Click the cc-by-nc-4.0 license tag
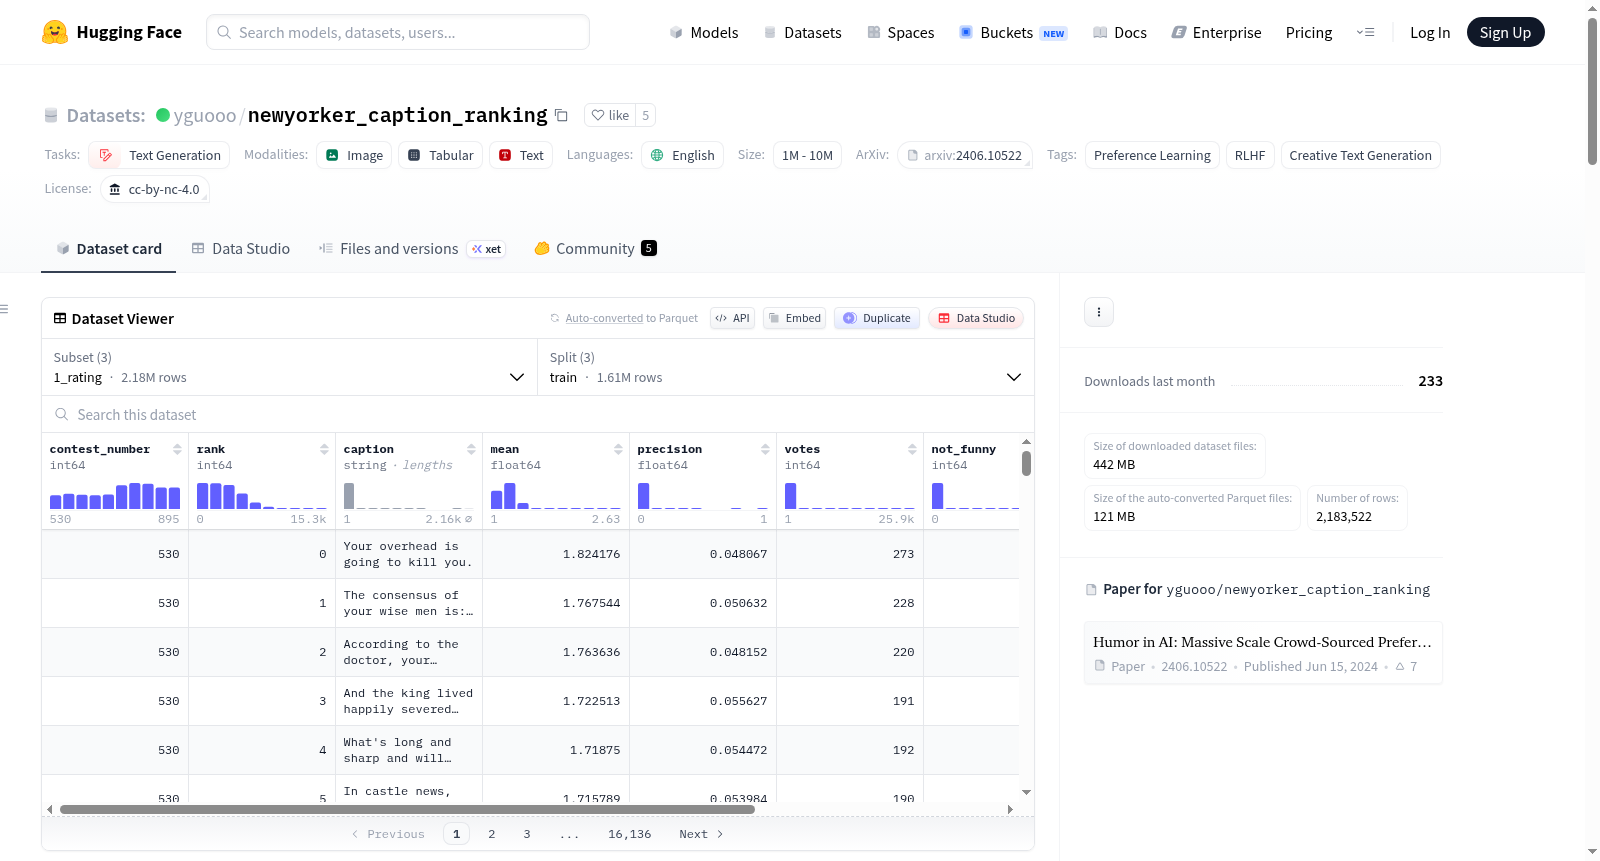This screenshot has height=861, width=1600. (x=155, y=189)
